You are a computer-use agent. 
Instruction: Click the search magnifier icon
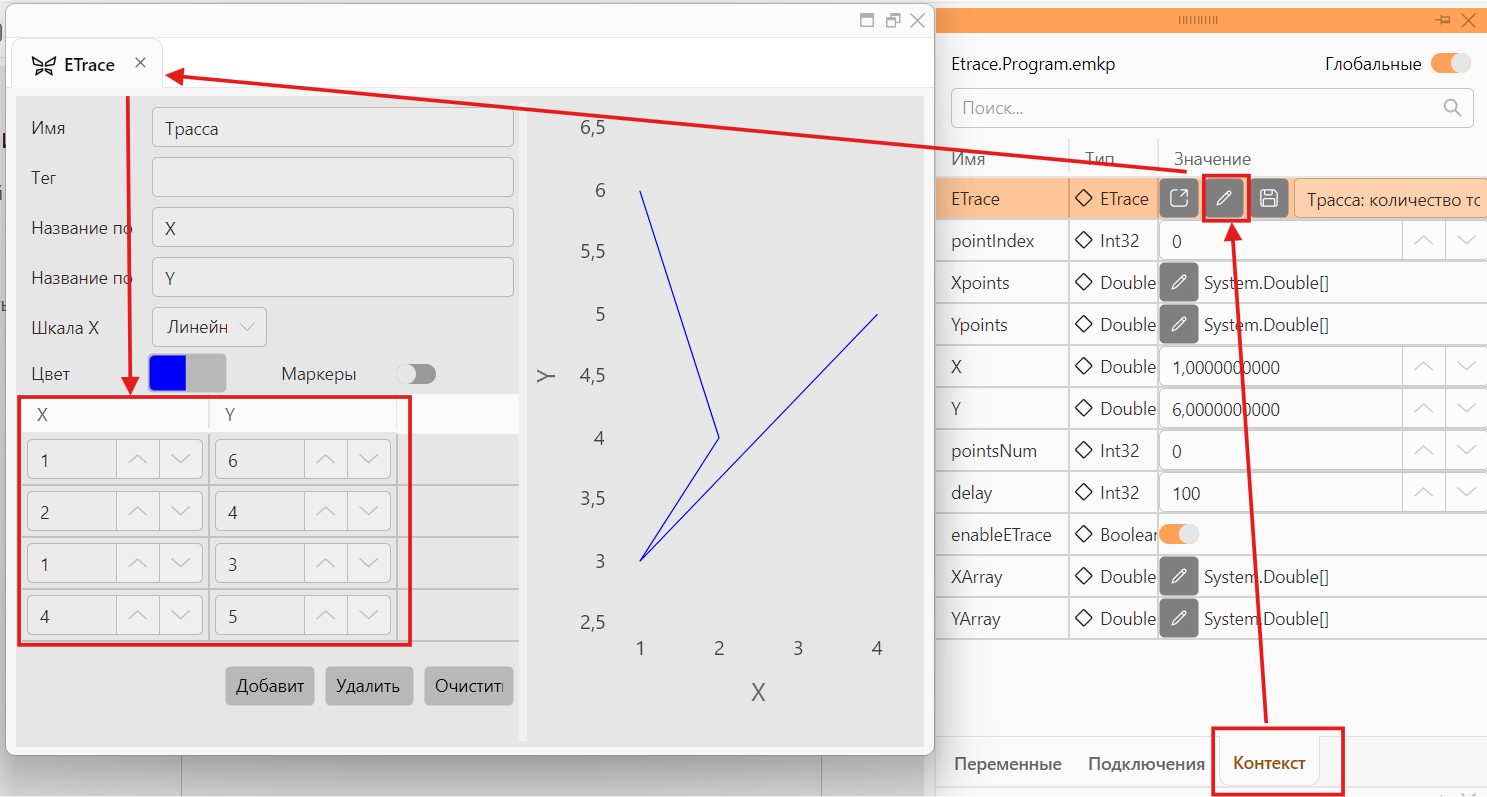(x=1452, y=107)
